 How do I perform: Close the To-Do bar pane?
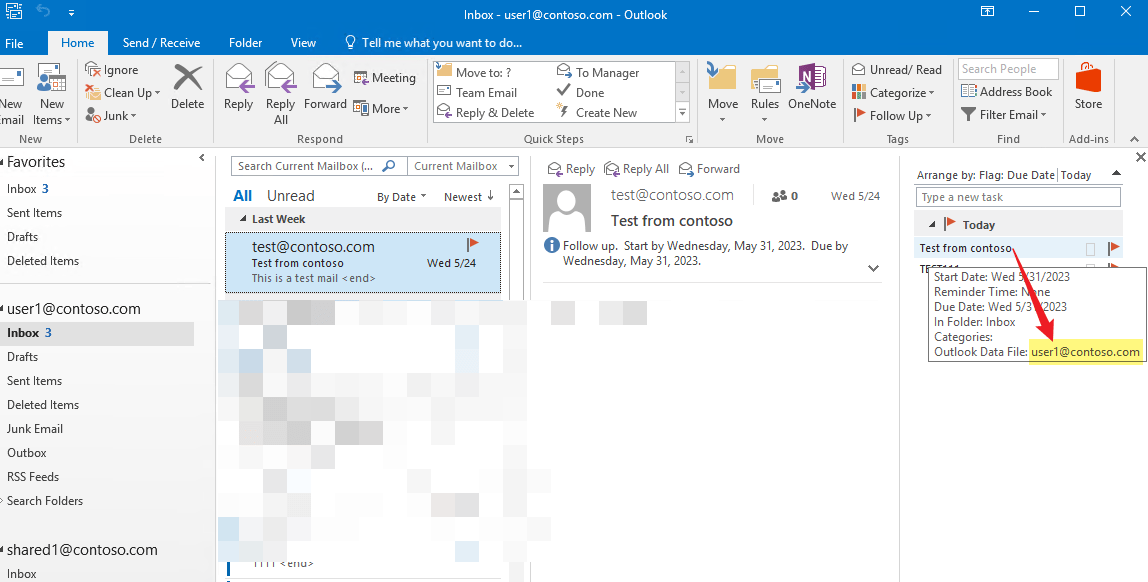(x=1141, y=157)
